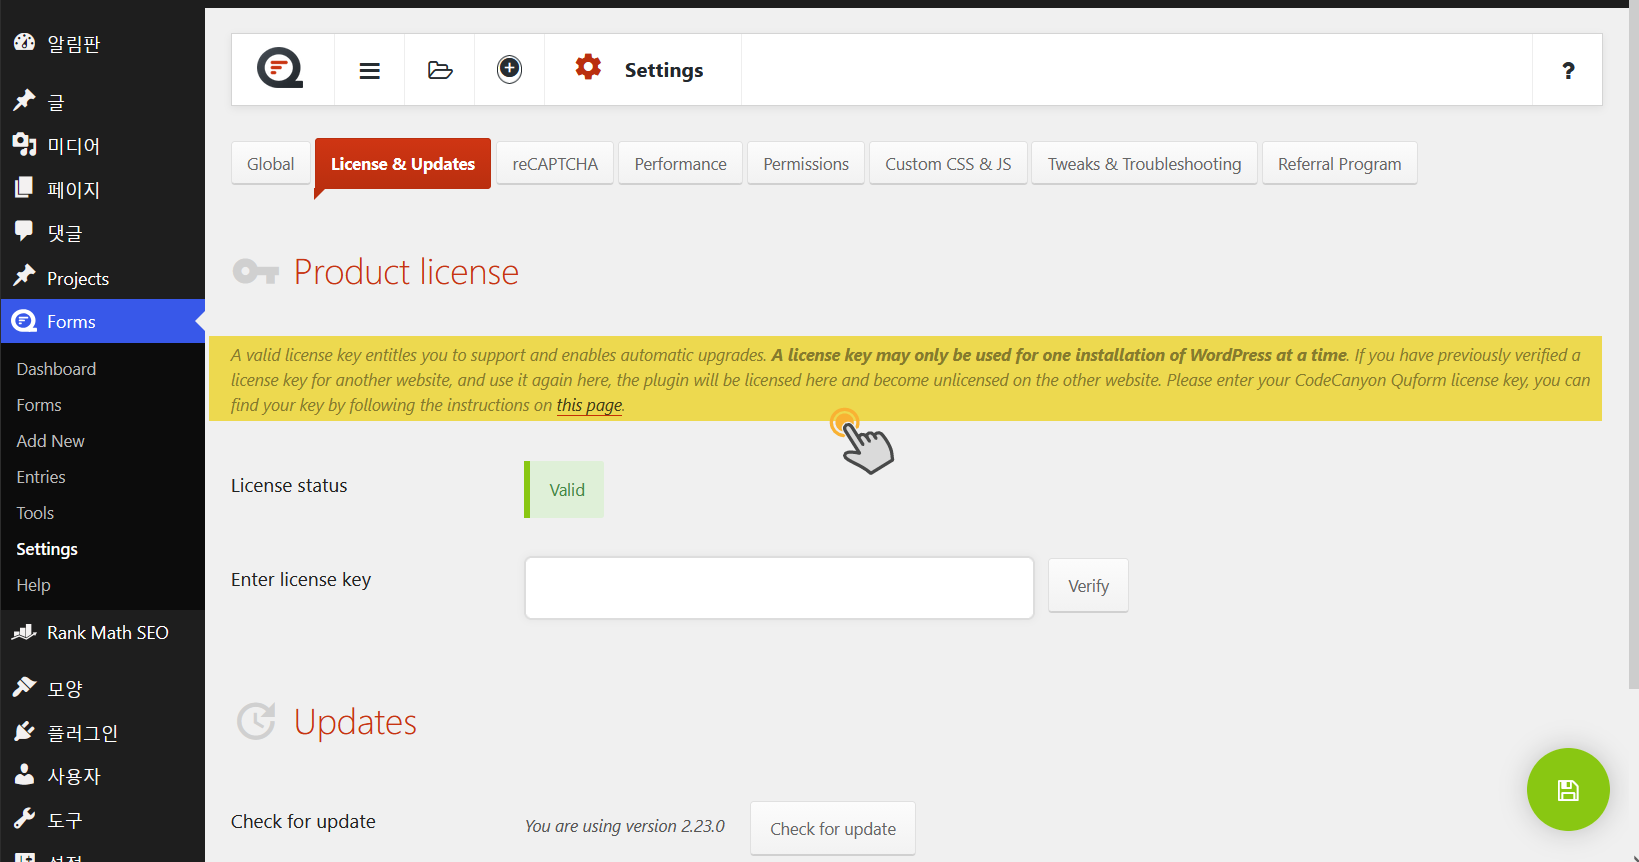Image resolution: width=1639 pixels, height=862 pixels.
Task: Select Forms in the WordPress sidebar
Action: pos(102,321)
